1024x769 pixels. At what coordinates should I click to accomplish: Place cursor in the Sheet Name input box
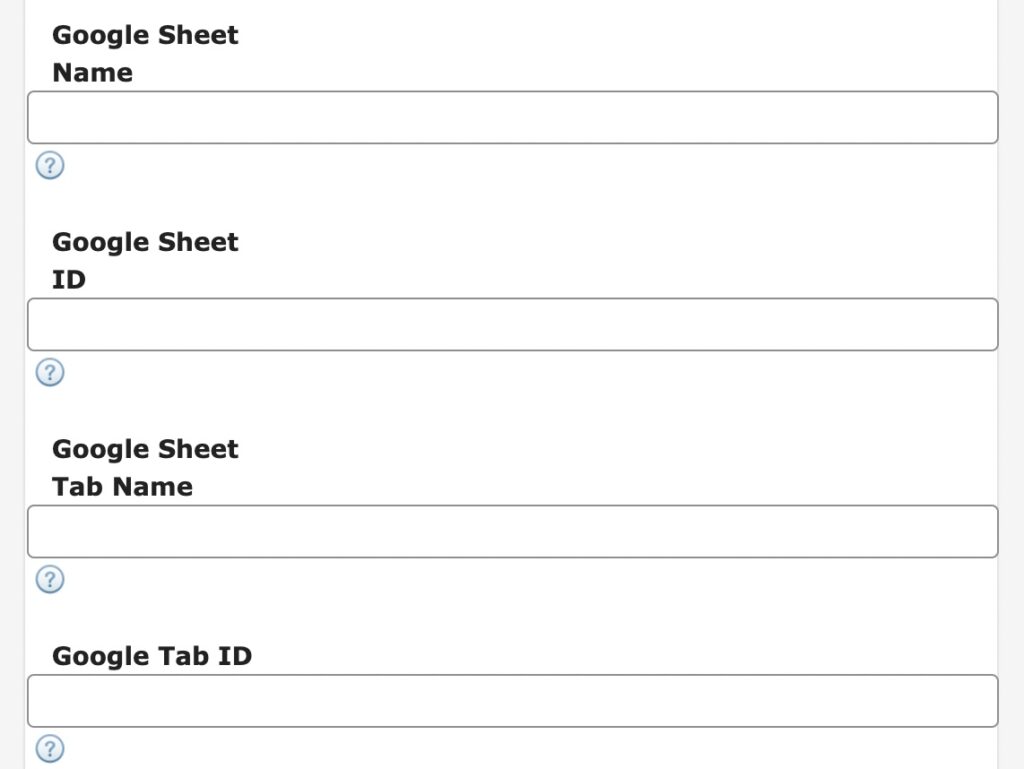pos(512,118)
